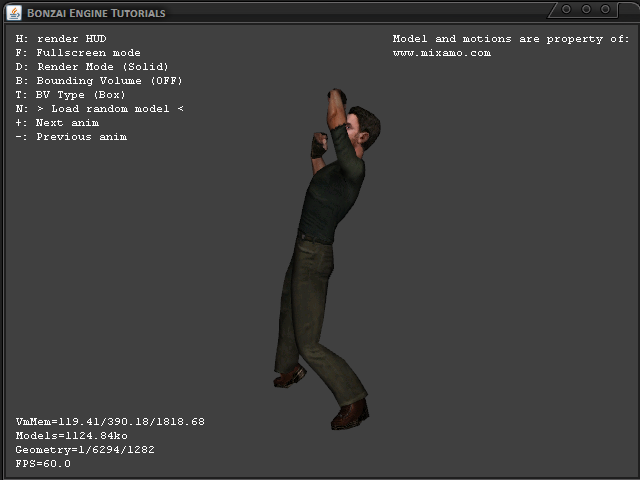
Task: Click the FPS=60.0 counter
Action: [x=43, y=464]
